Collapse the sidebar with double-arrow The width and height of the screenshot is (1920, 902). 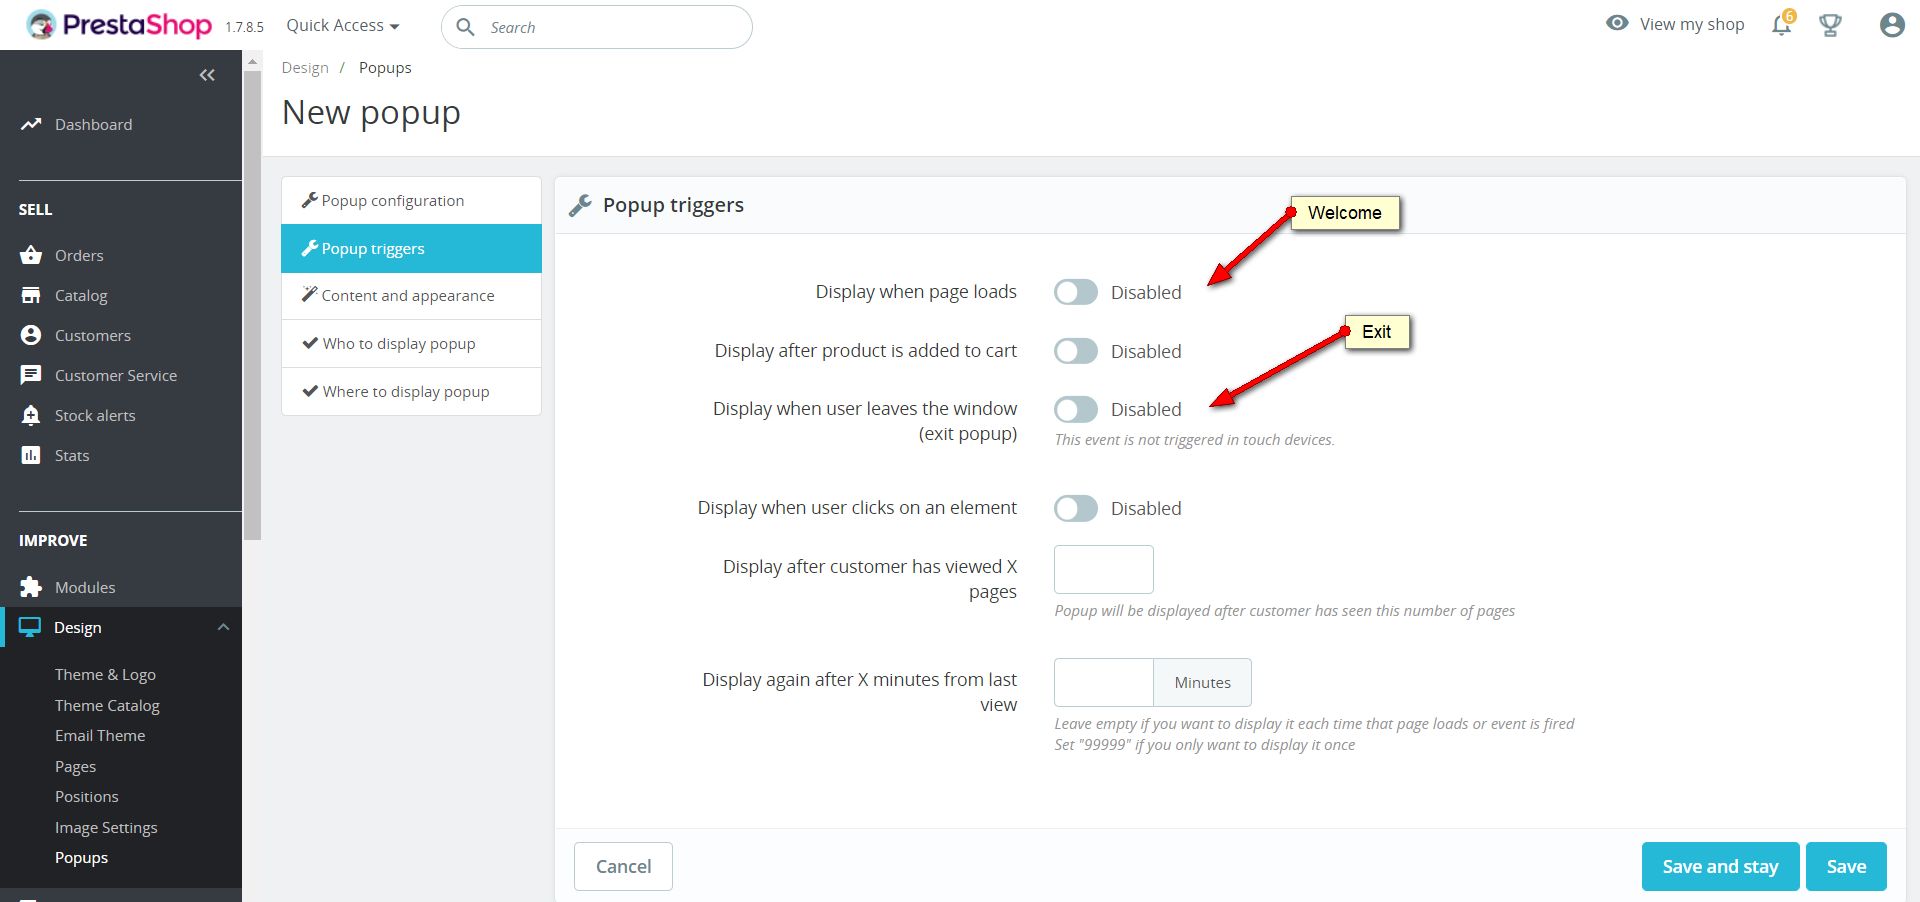(x=207, y=75)
